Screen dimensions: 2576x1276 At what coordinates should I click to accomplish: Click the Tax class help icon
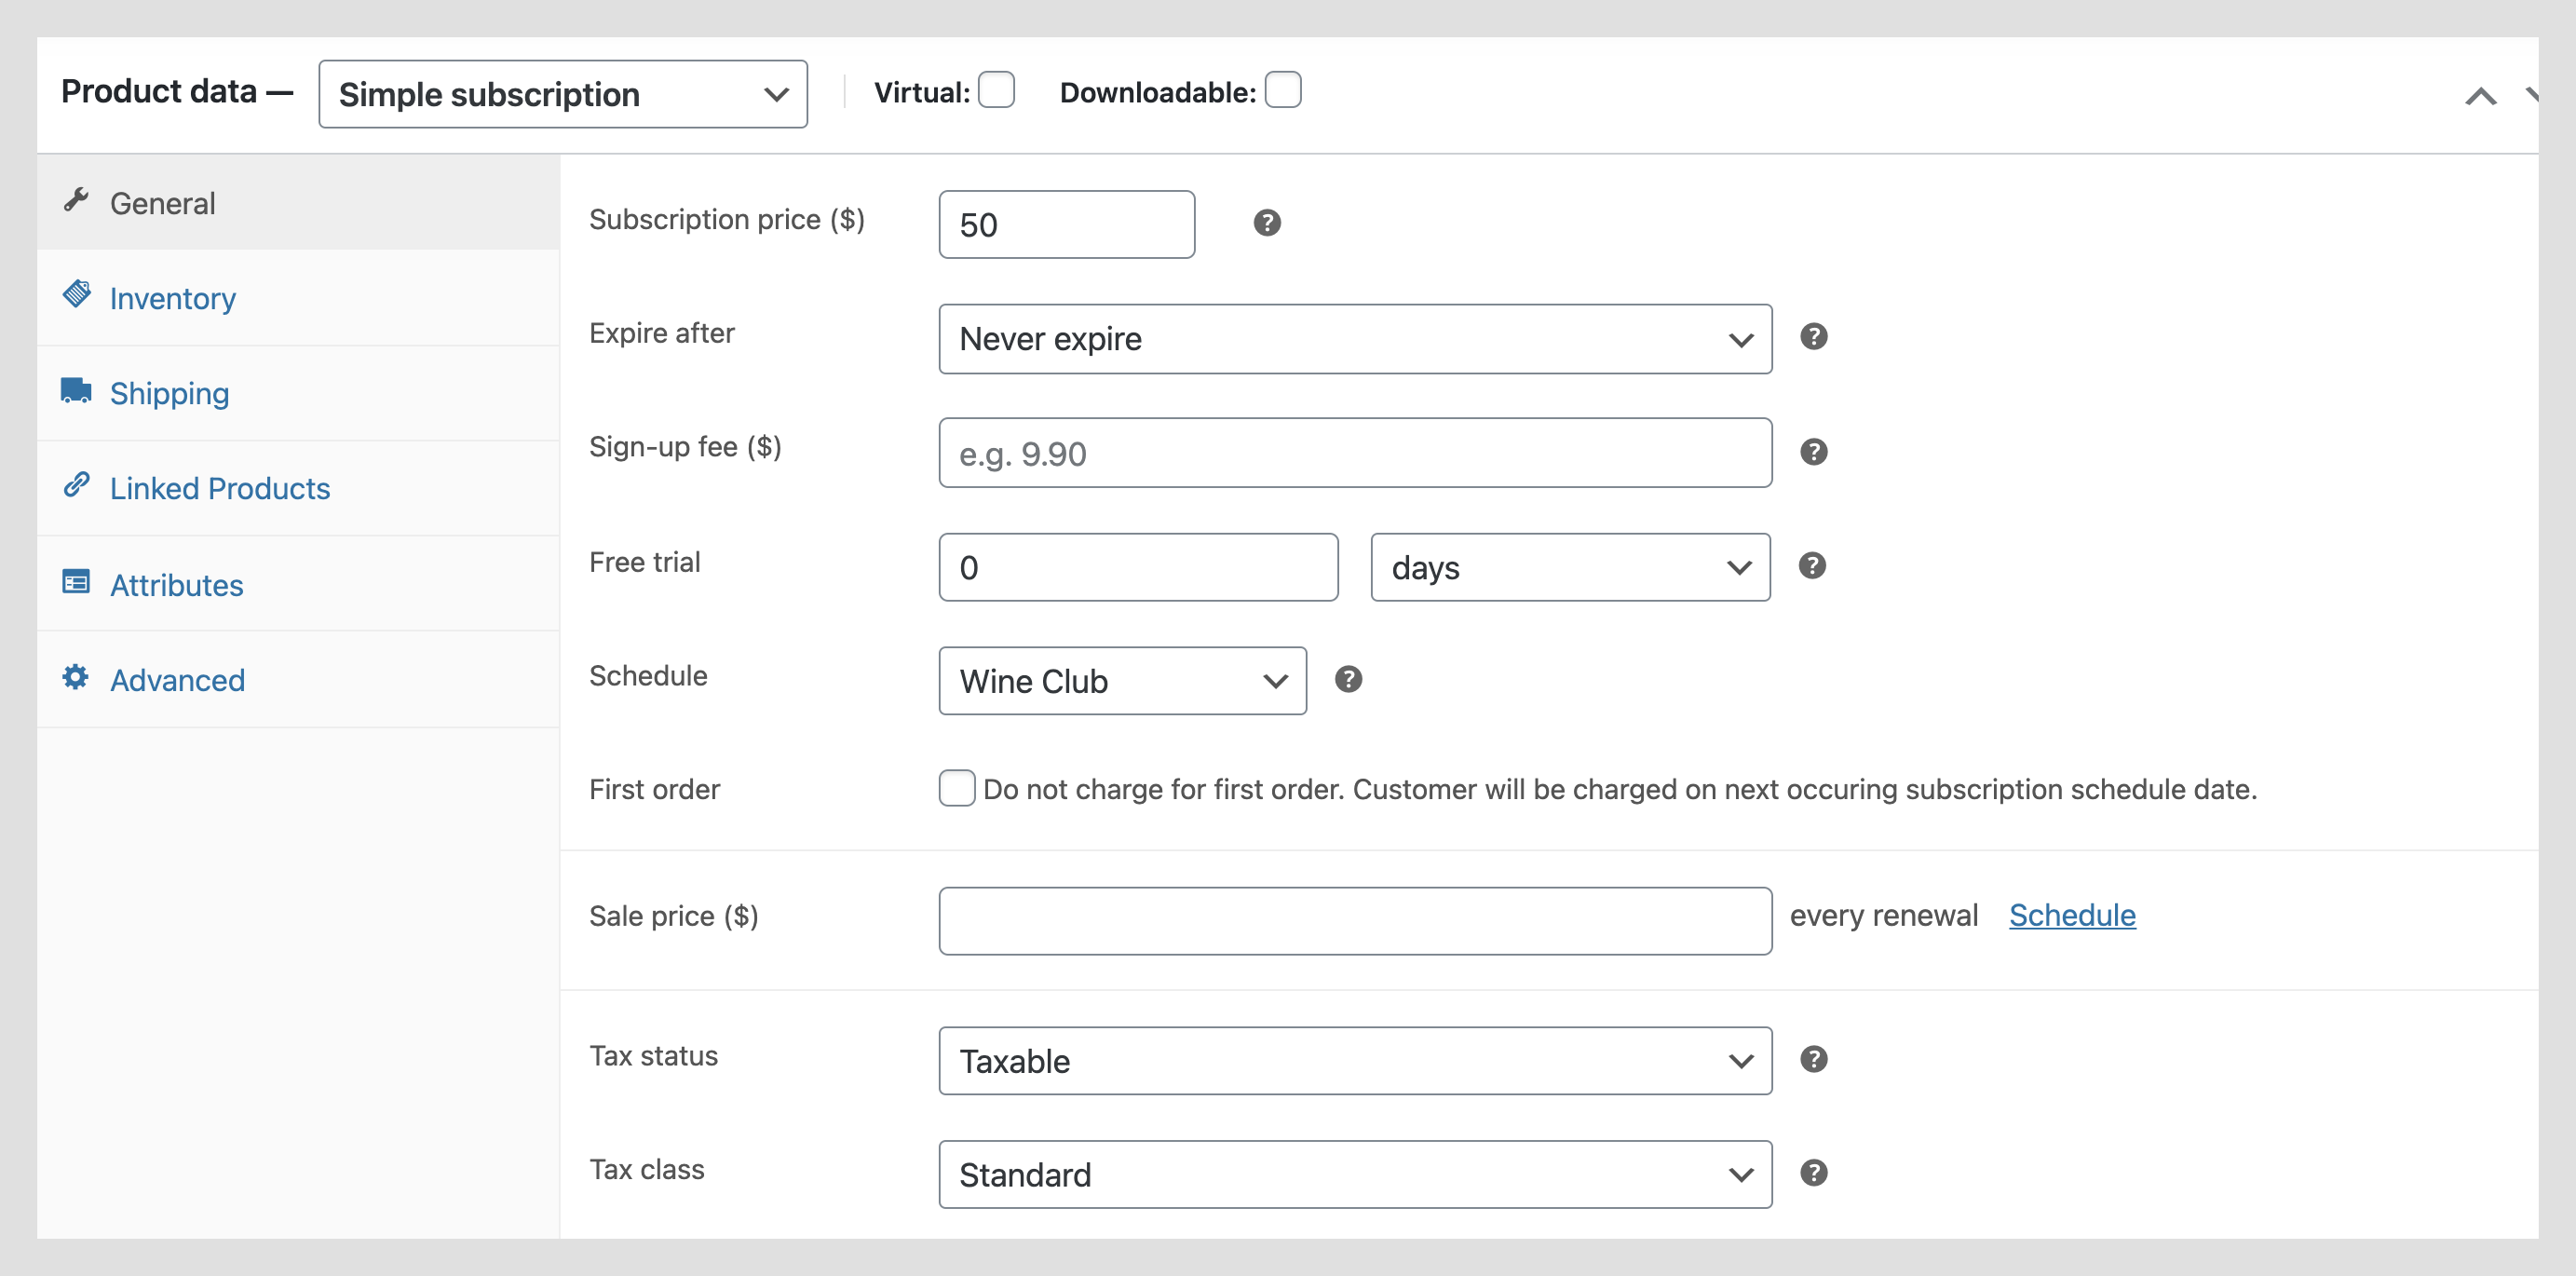pos(1813,1173)
